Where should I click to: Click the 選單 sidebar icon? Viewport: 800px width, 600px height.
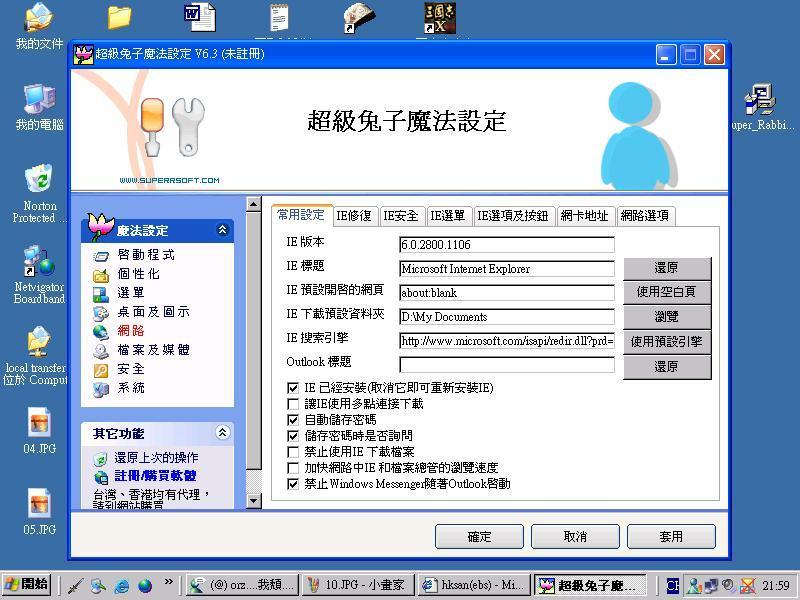[101, 294]
